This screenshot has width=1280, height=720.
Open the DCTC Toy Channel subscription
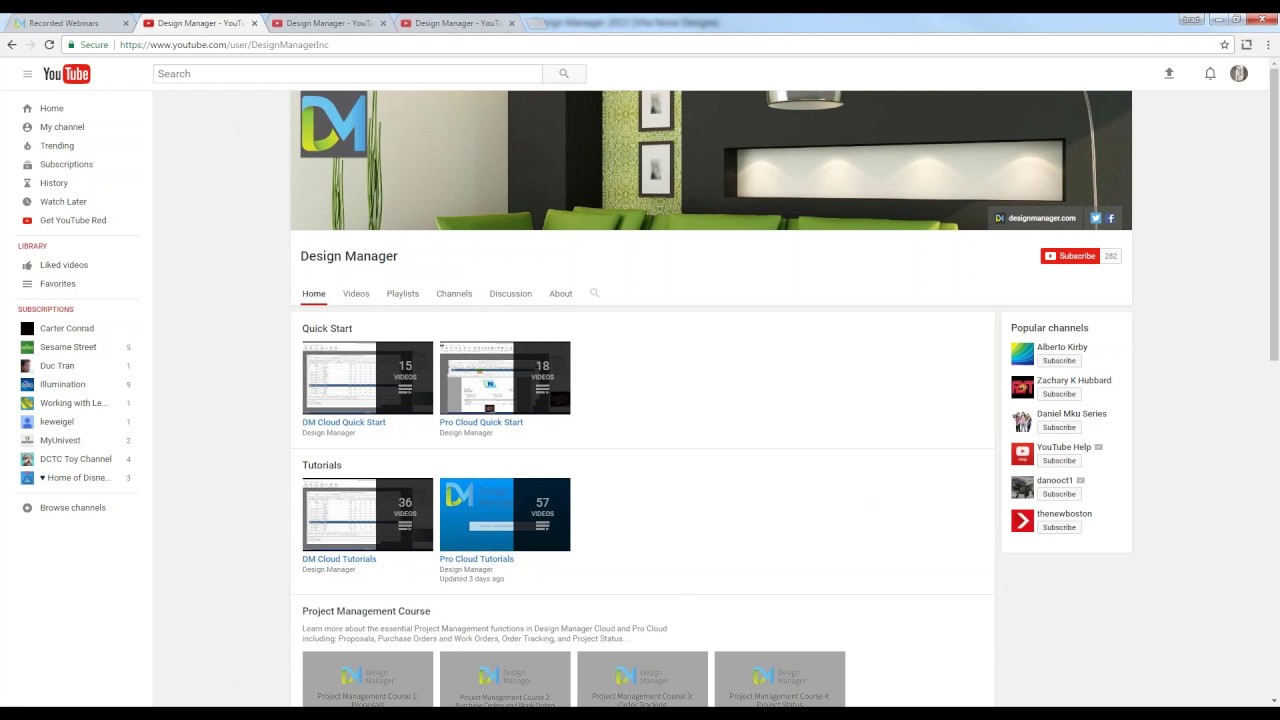point(78,459)
